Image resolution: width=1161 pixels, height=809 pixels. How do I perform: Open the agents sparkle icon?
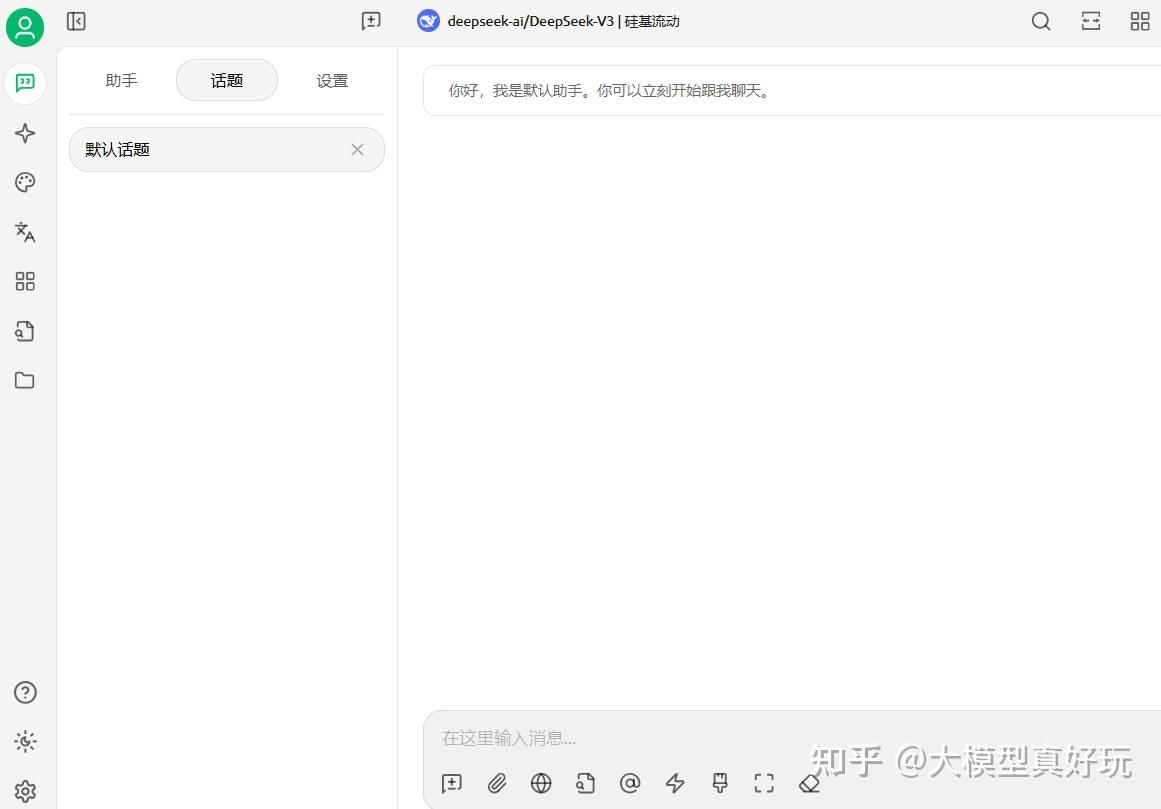tap(25, 133)
